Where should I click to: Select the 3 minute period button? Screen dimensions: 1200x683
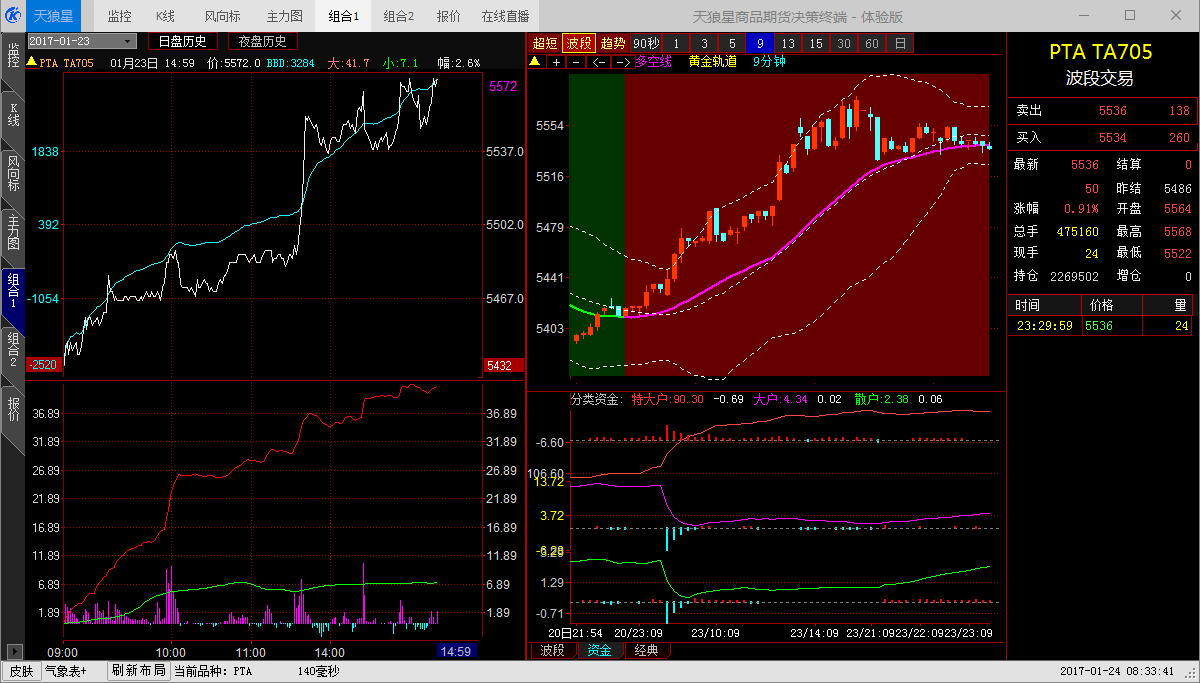pyautogui.click(x=705, y=43)
